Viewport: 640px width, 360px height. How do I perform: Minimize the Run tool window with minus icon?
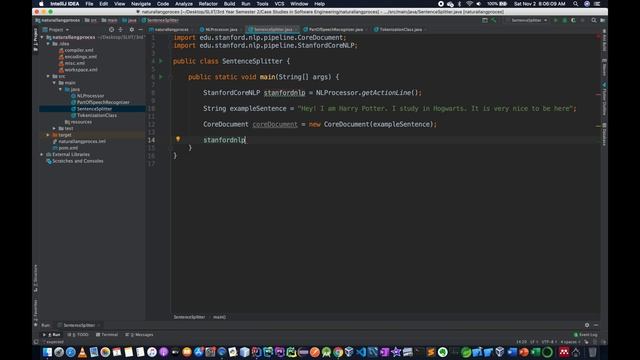(596, 325)
